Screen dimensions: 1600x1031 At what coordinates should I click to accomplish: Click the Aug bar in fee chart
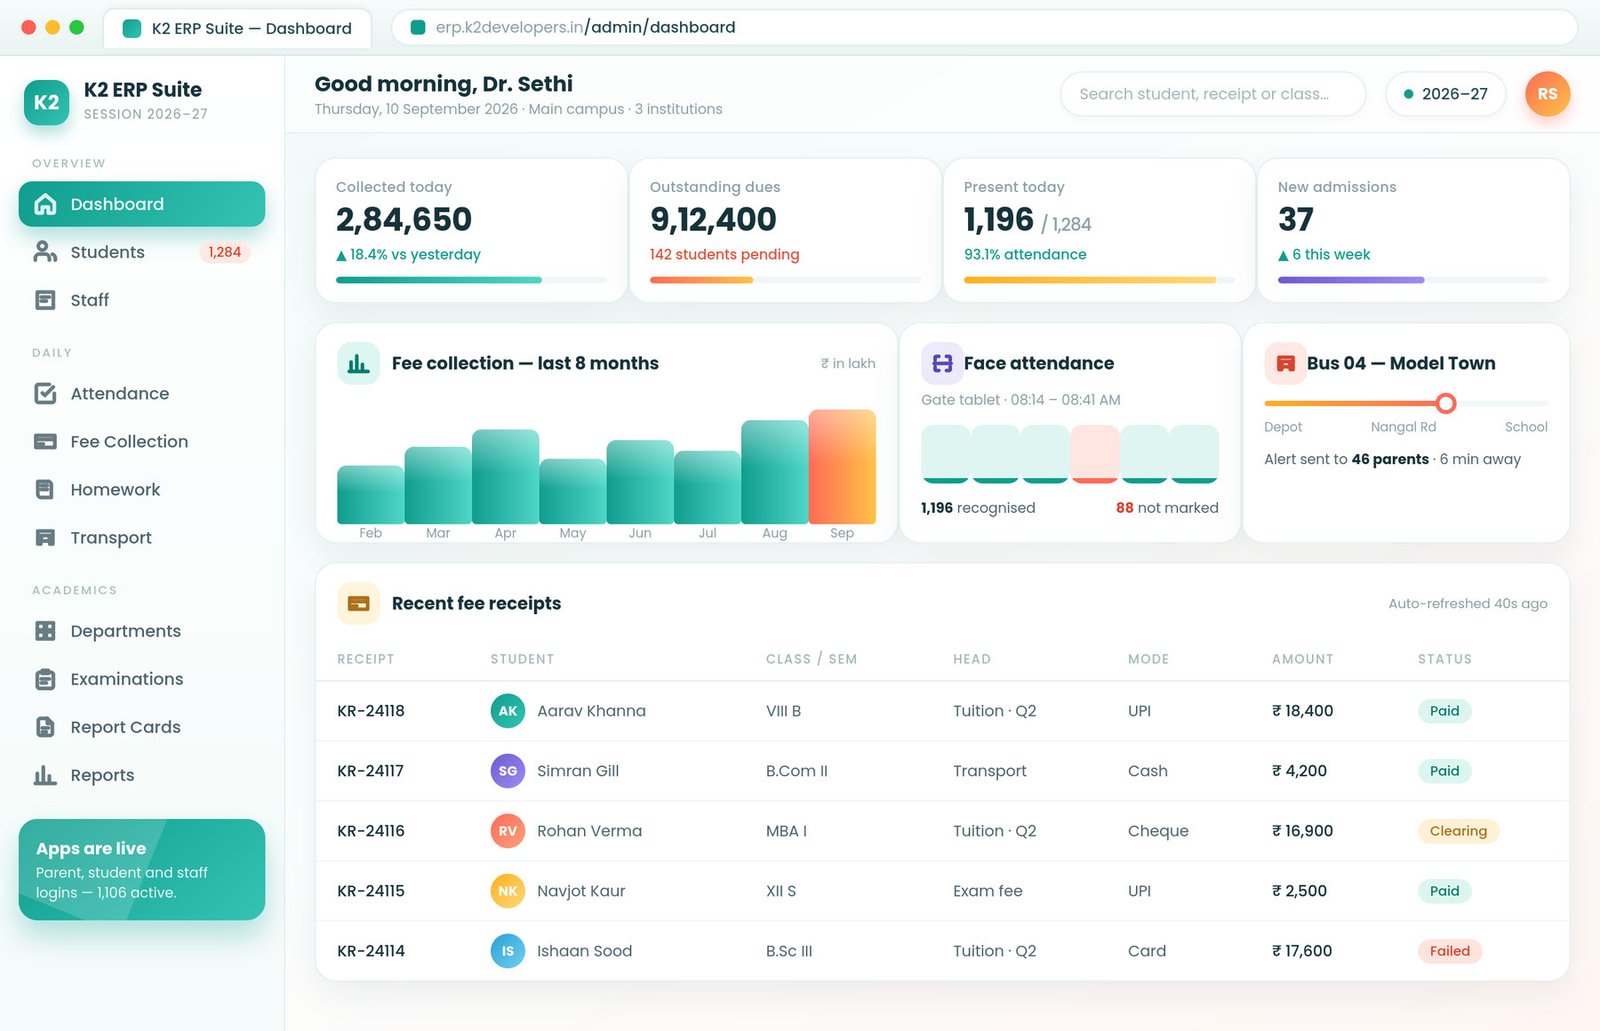(x=775, y=472)
